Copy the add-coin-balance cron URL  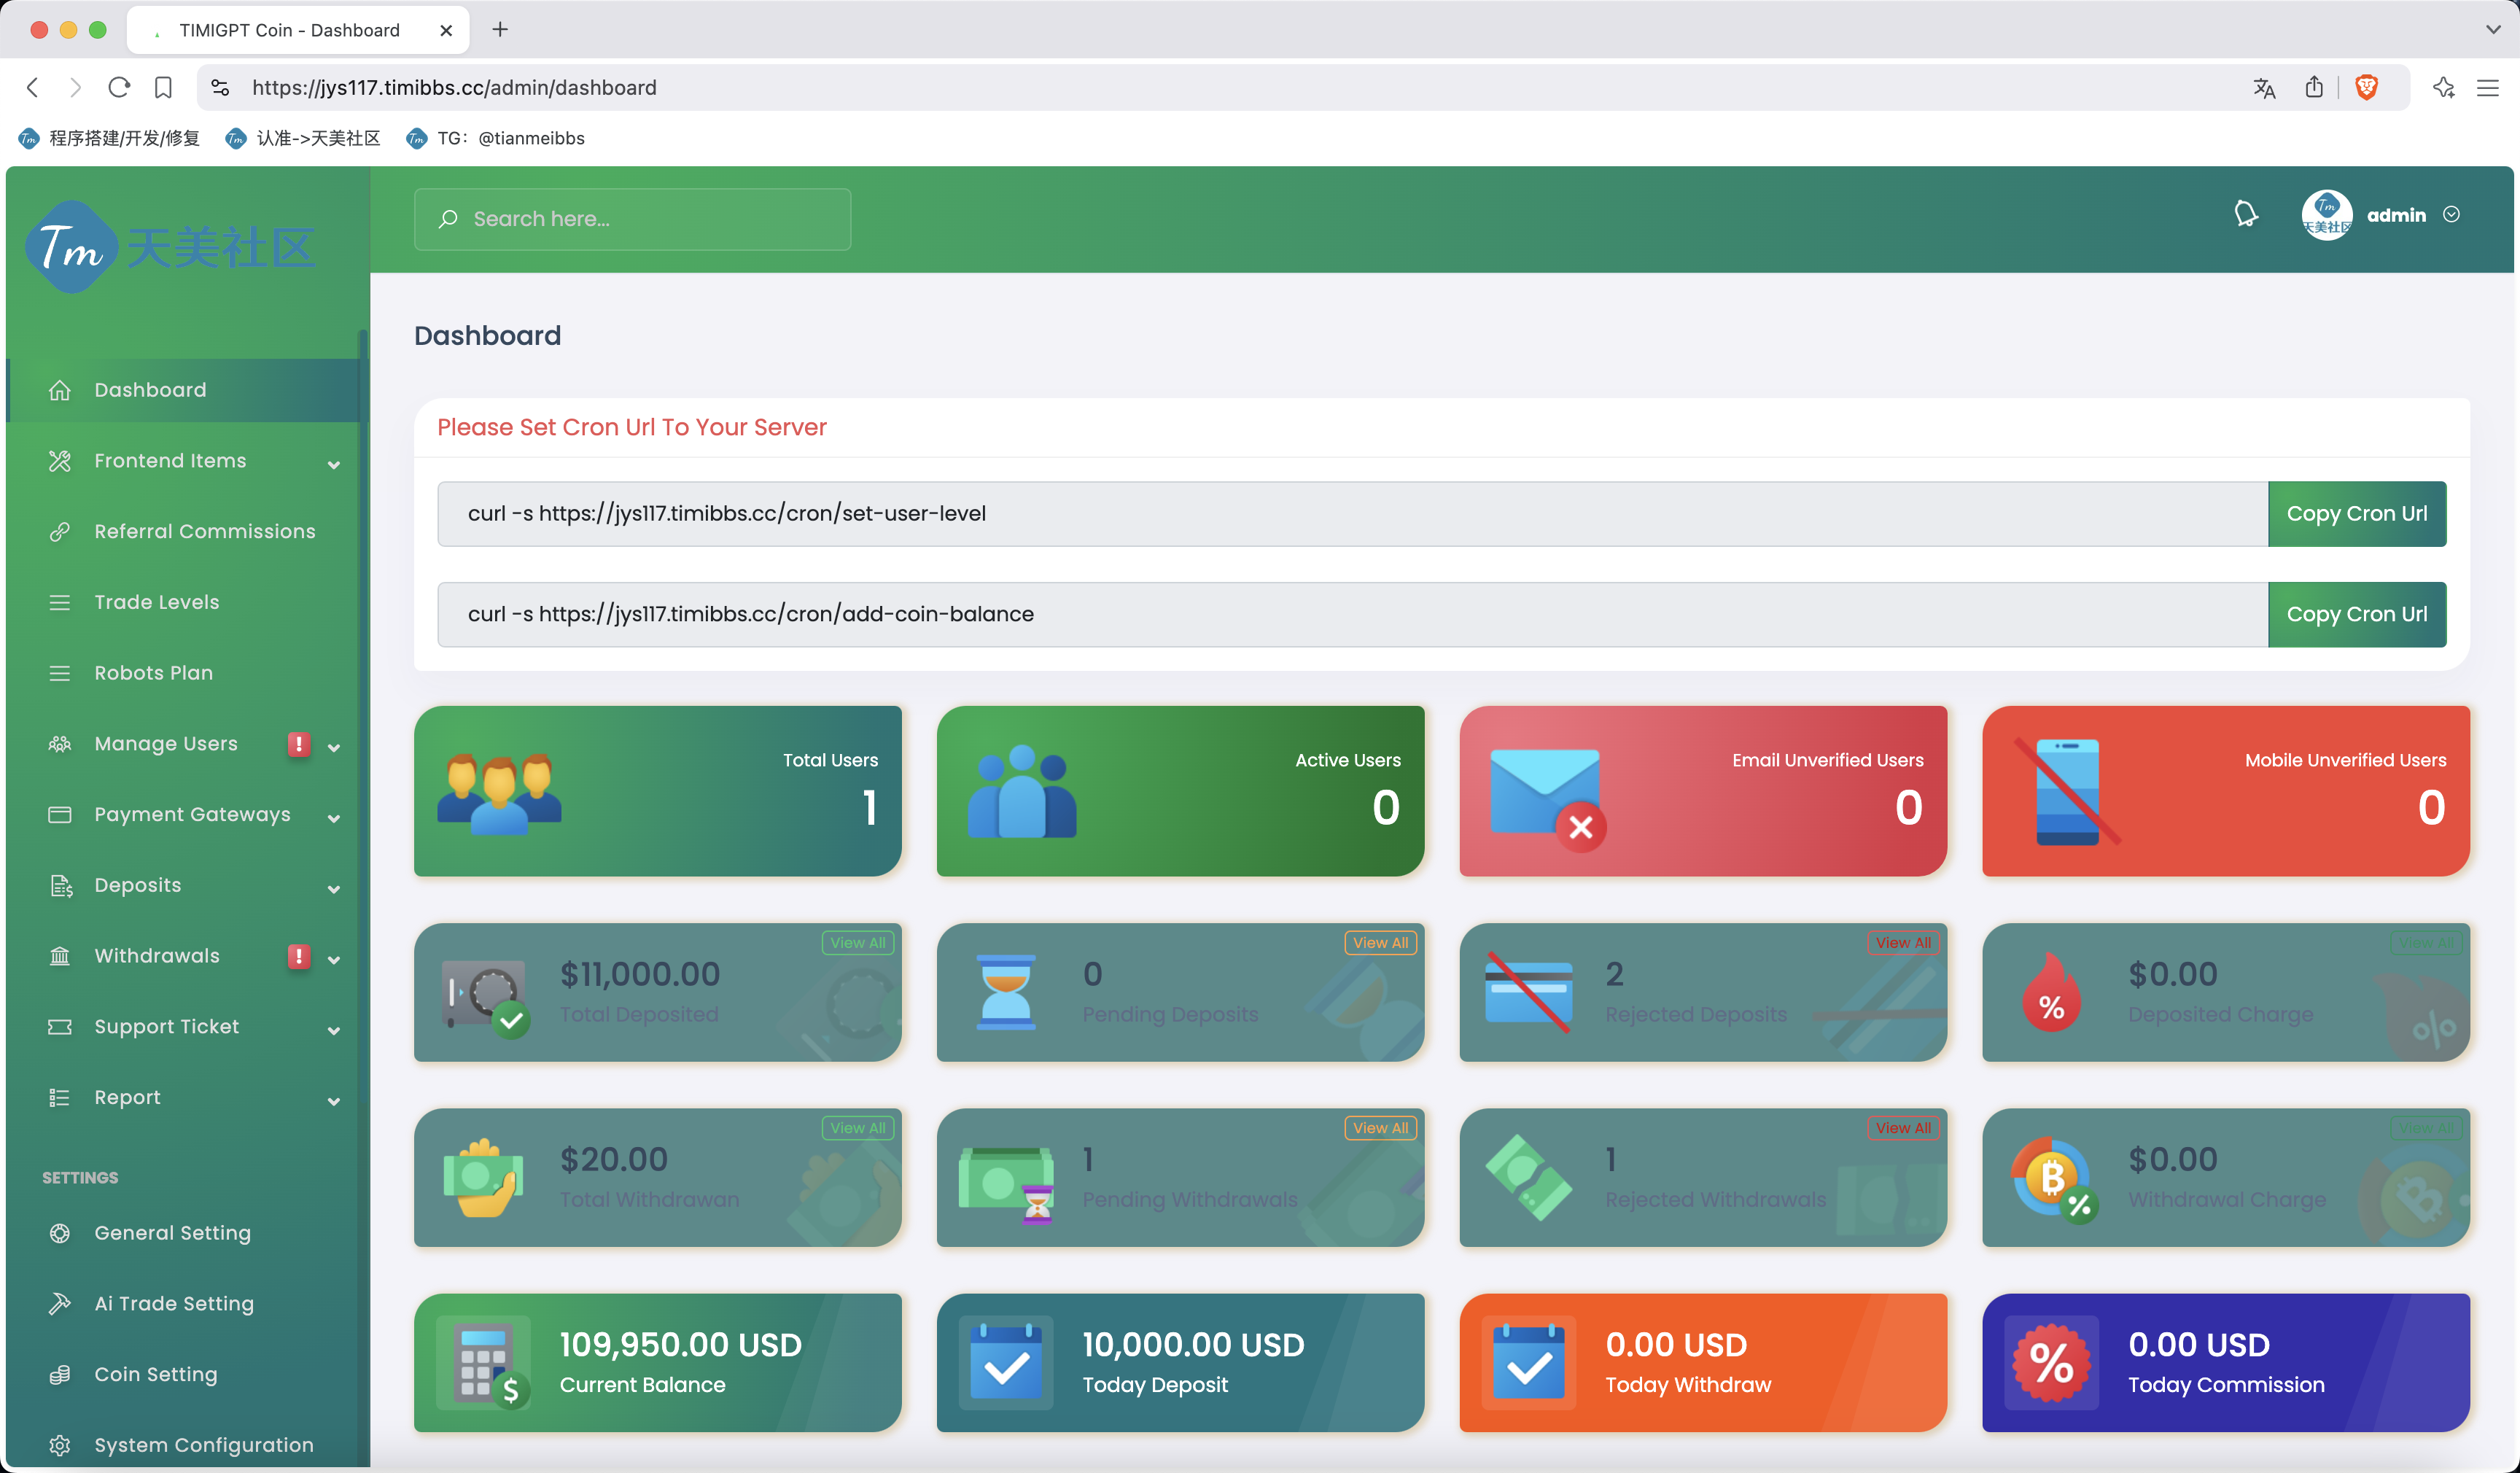(2356, 614)
